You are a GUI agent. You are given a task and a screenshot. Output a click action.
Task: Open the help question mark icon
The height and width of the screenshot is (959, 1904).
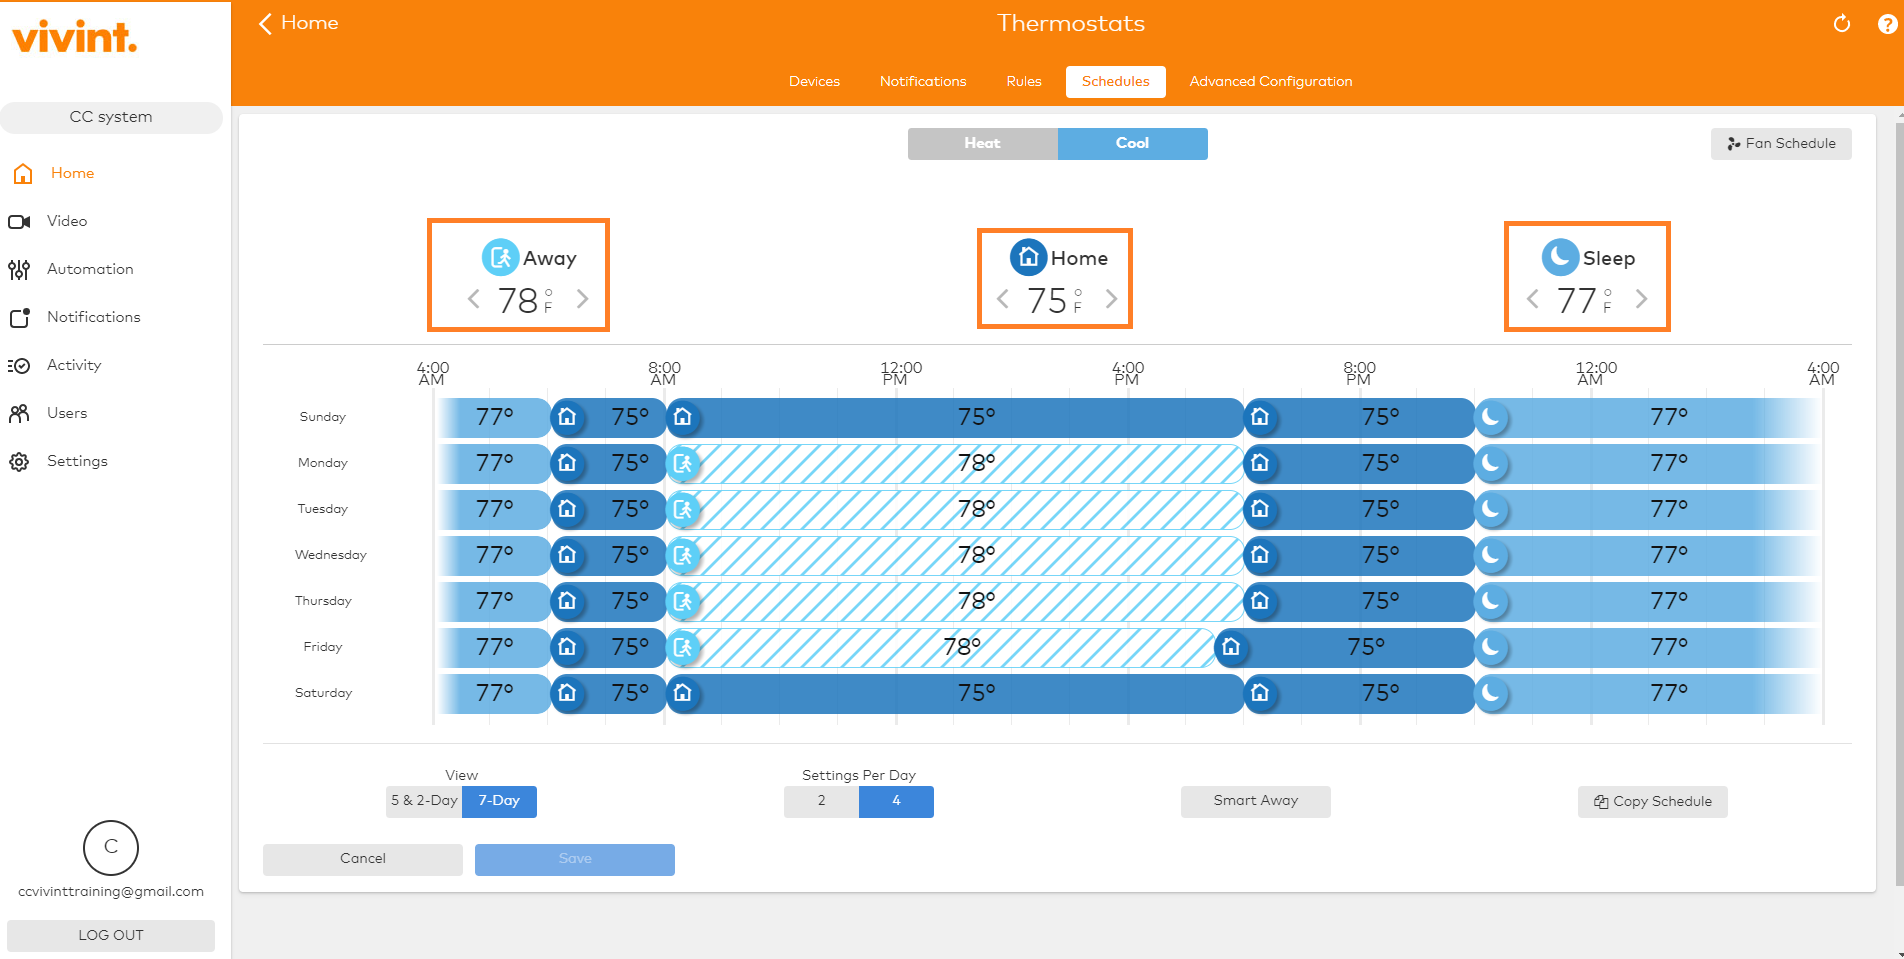click(x=1887, y=24)
